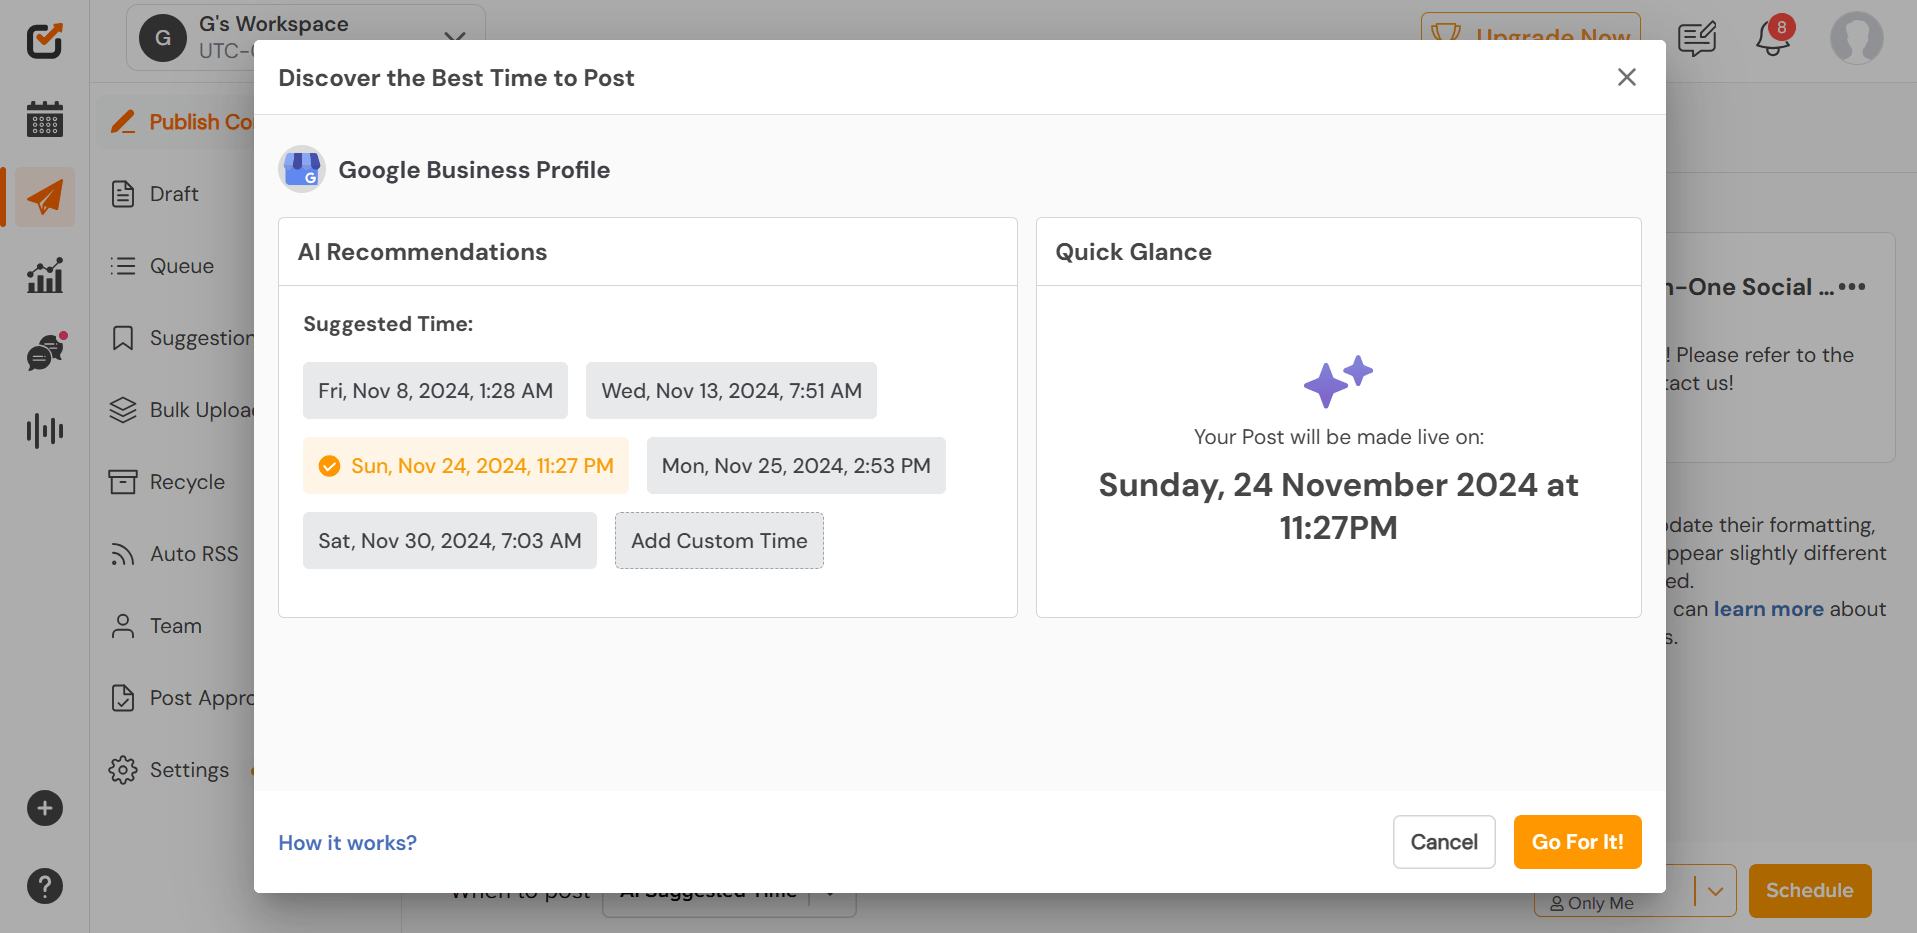Click the Team person icon
This screenshot has width=1917, height=933.
(x=123, y=626)
